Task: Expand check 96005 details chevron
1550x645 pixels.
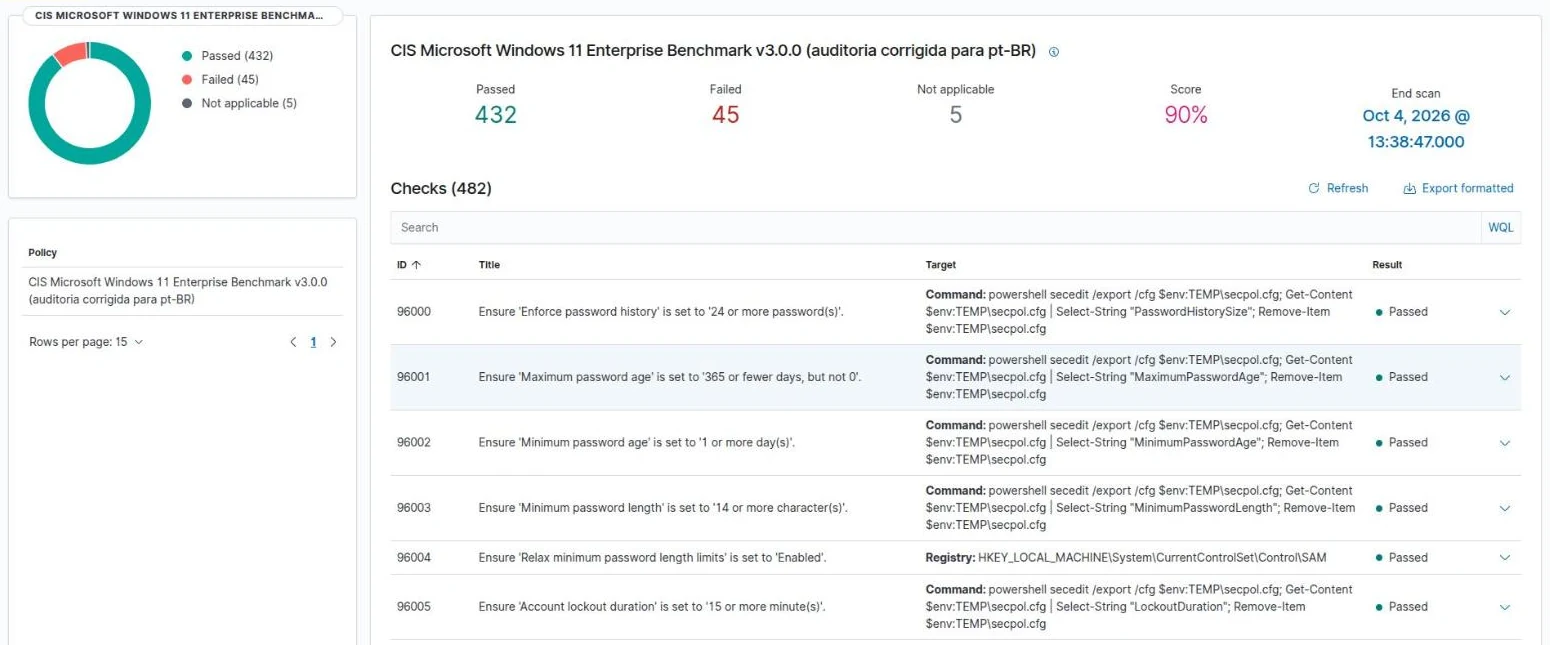Action: tap(1505, 606)
